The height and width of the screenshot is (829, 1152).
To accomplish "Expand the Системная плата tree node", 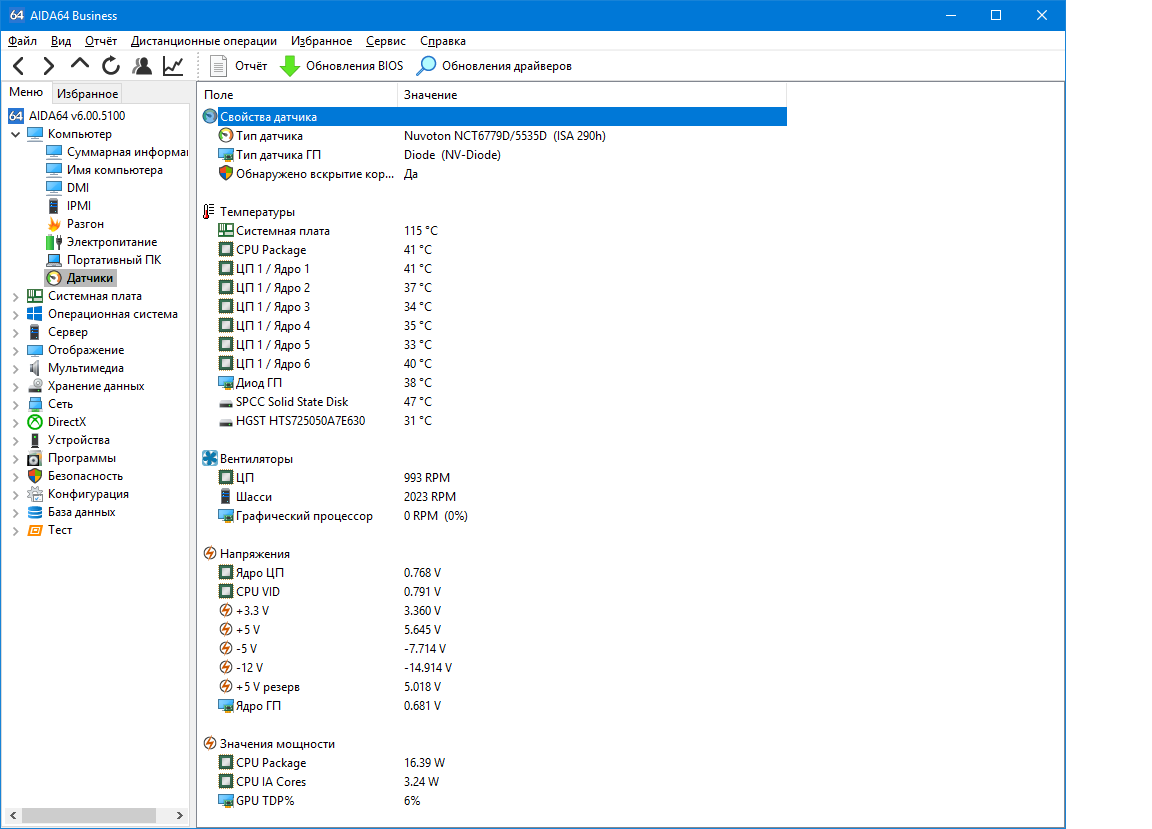I will click(15, 296).
